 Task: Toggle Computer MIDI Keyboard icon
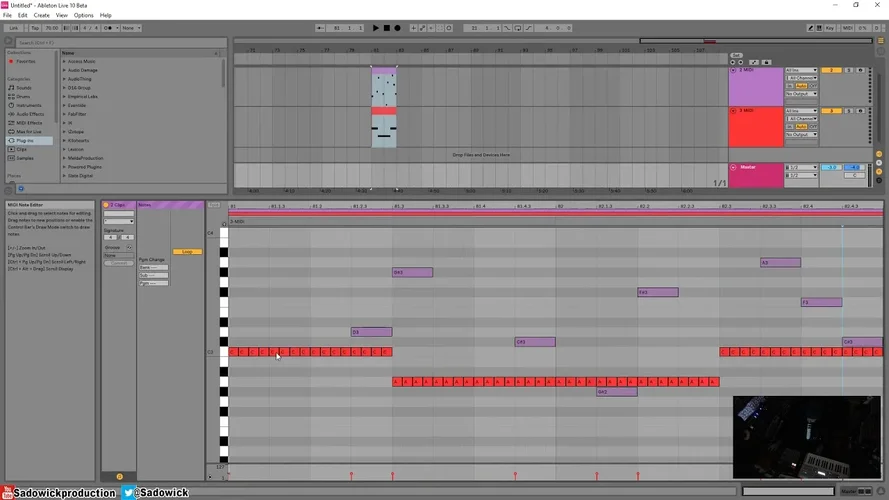coord(819,28)
